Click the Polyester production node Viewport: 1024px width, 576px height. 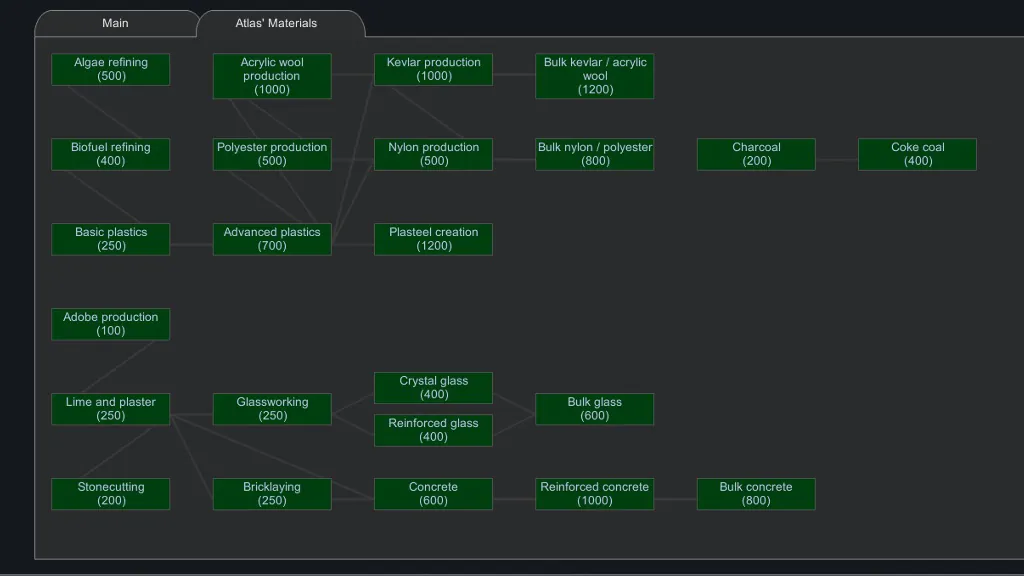272,154
